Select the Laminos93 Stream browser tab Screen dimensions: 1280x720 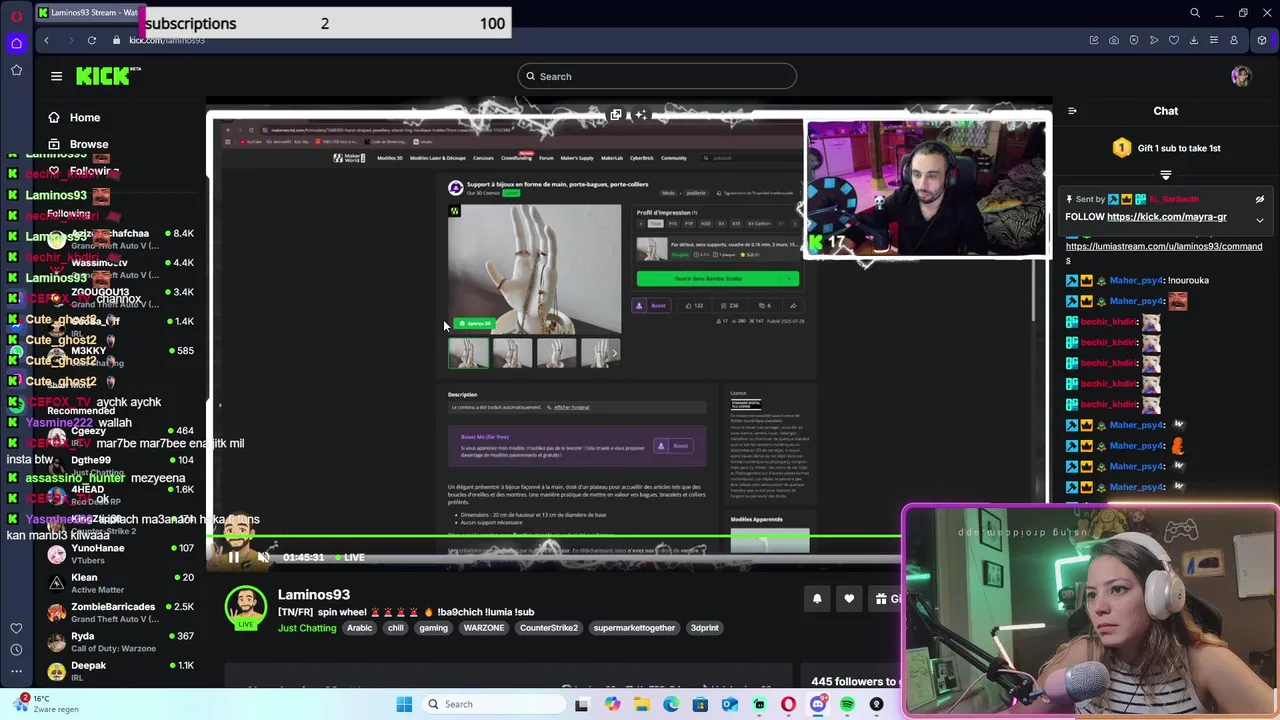click(88, 13)
